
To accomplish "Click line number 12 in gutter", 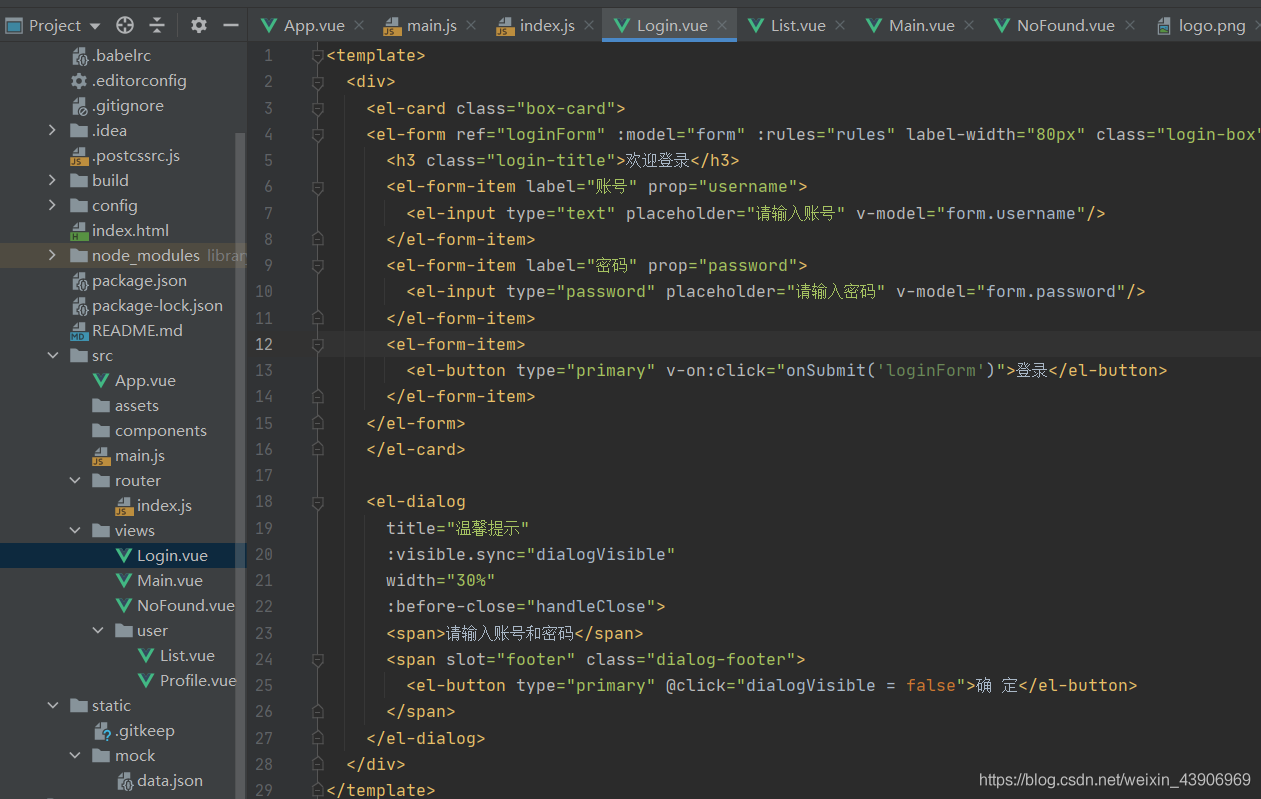I will pyautogui.click(x=264, y=344).
